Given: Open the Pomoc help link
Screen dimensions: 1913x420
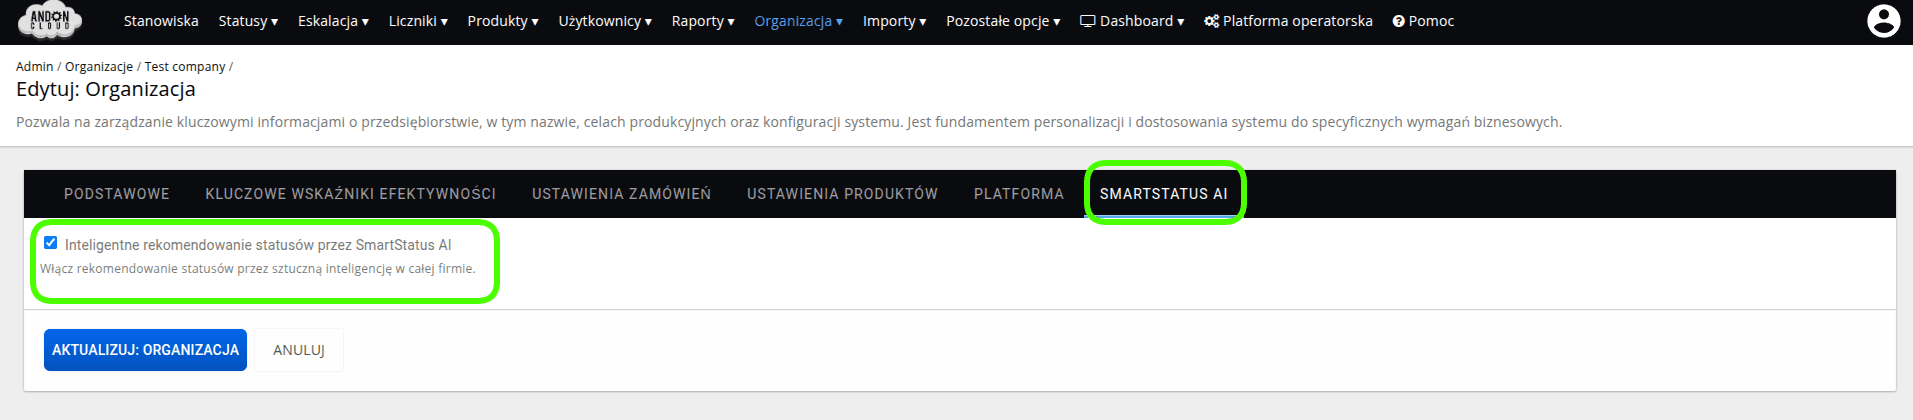Looking at the screenshot, I should (x=1423, y=21).
